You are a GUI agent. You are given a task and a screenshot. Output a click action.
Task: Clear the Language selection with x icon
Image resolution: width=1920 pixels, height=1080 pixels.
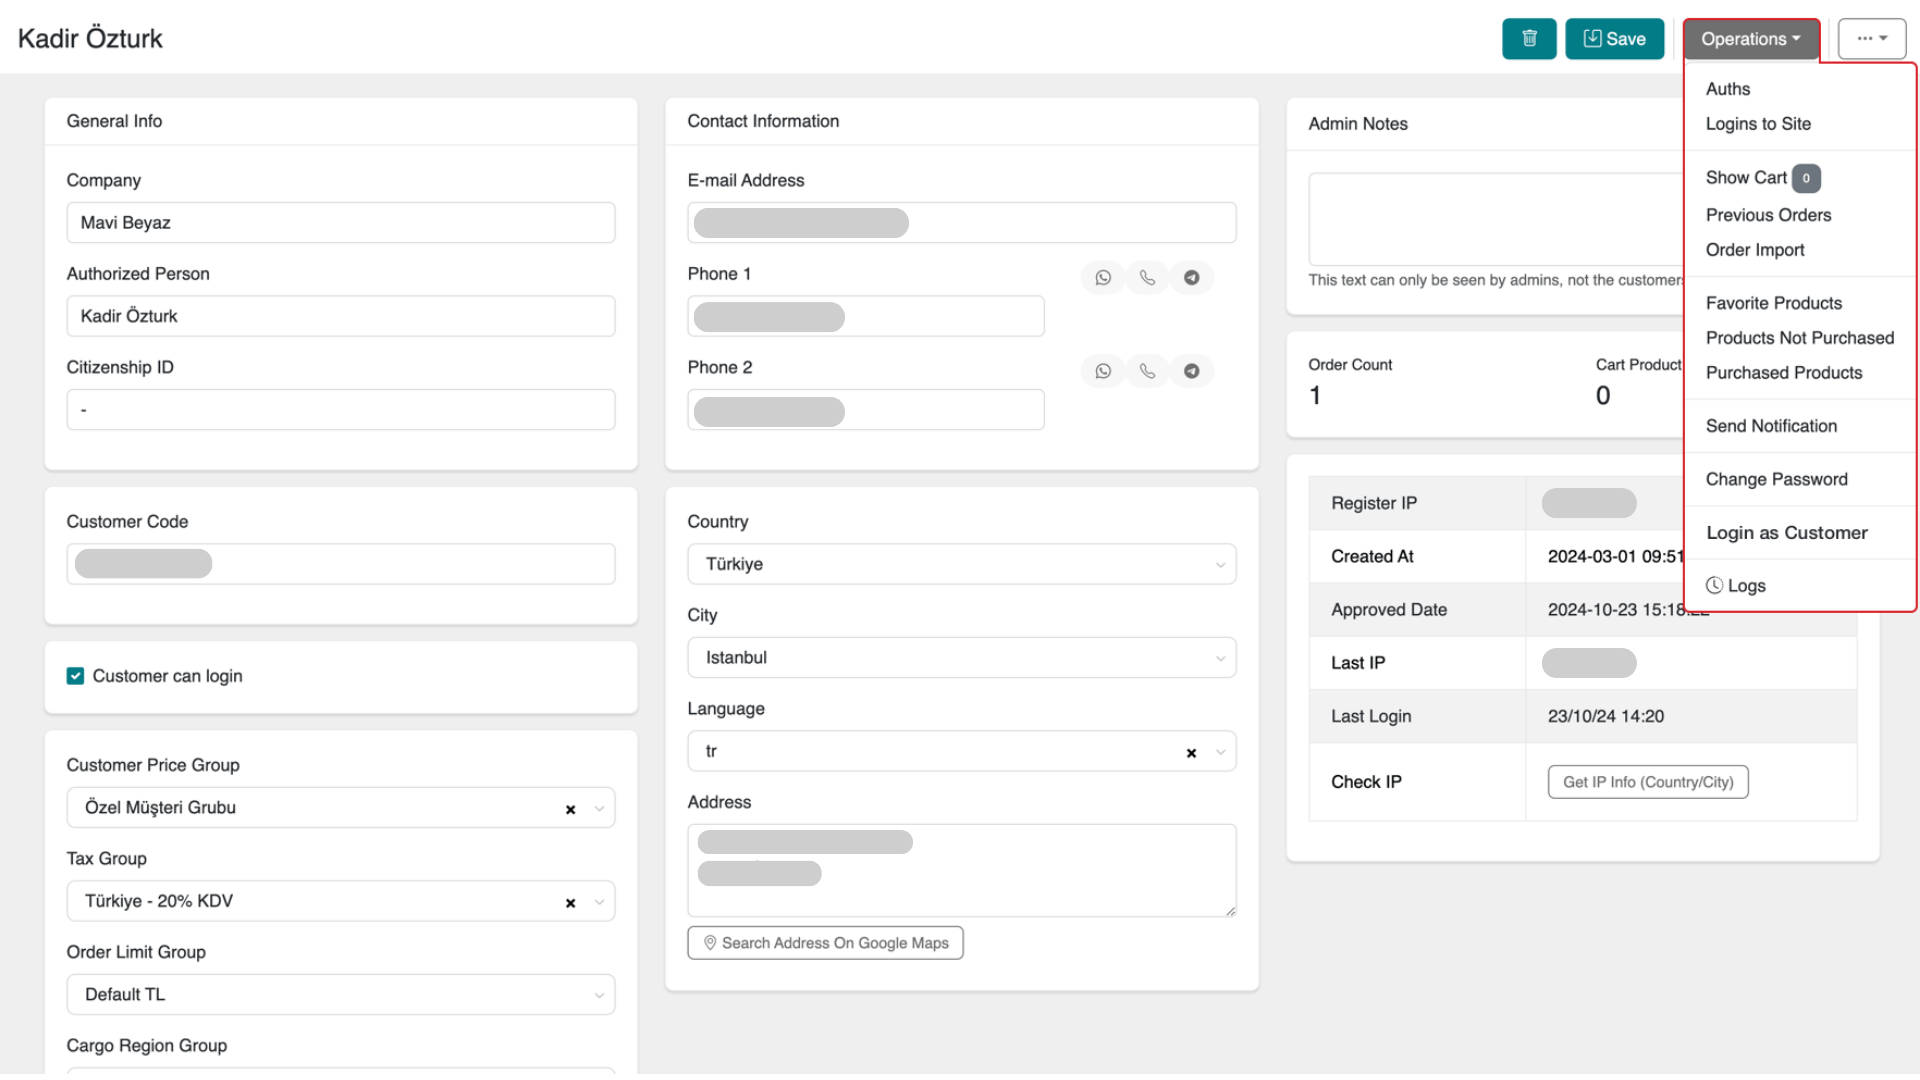(x=1191, y=753)
